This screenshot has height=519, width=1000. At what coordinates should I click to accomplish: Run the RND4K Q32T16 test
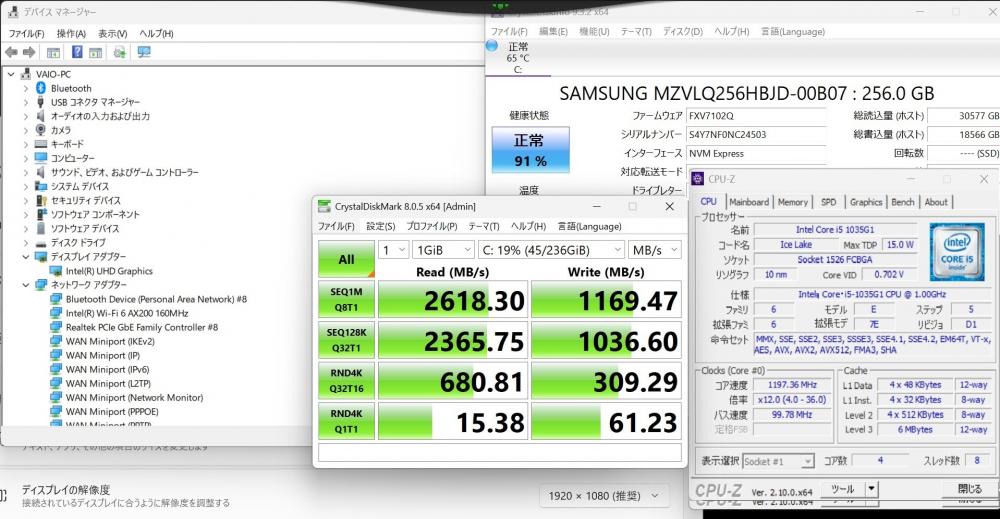tap(346, 381)
